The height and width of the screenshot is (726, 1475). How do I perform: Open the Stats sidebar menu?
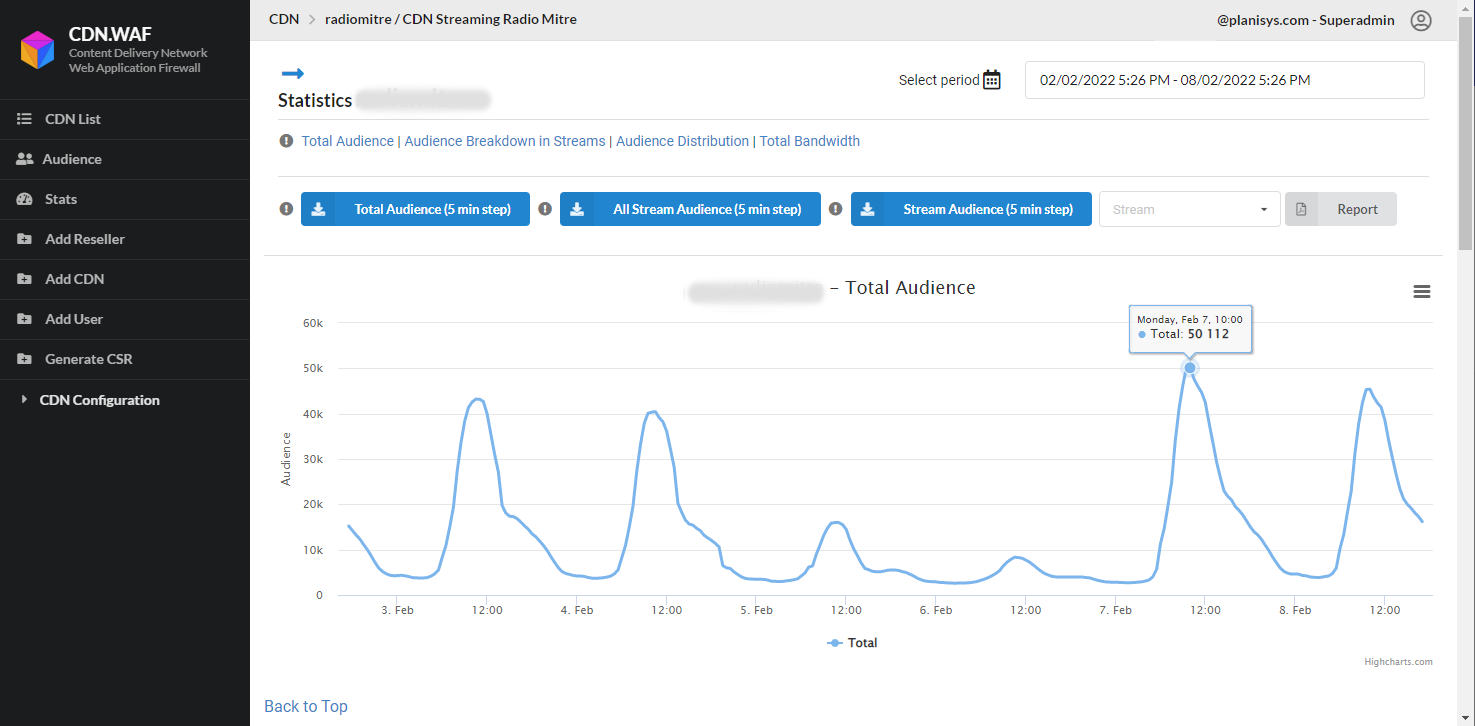click(x=125, y=199)
